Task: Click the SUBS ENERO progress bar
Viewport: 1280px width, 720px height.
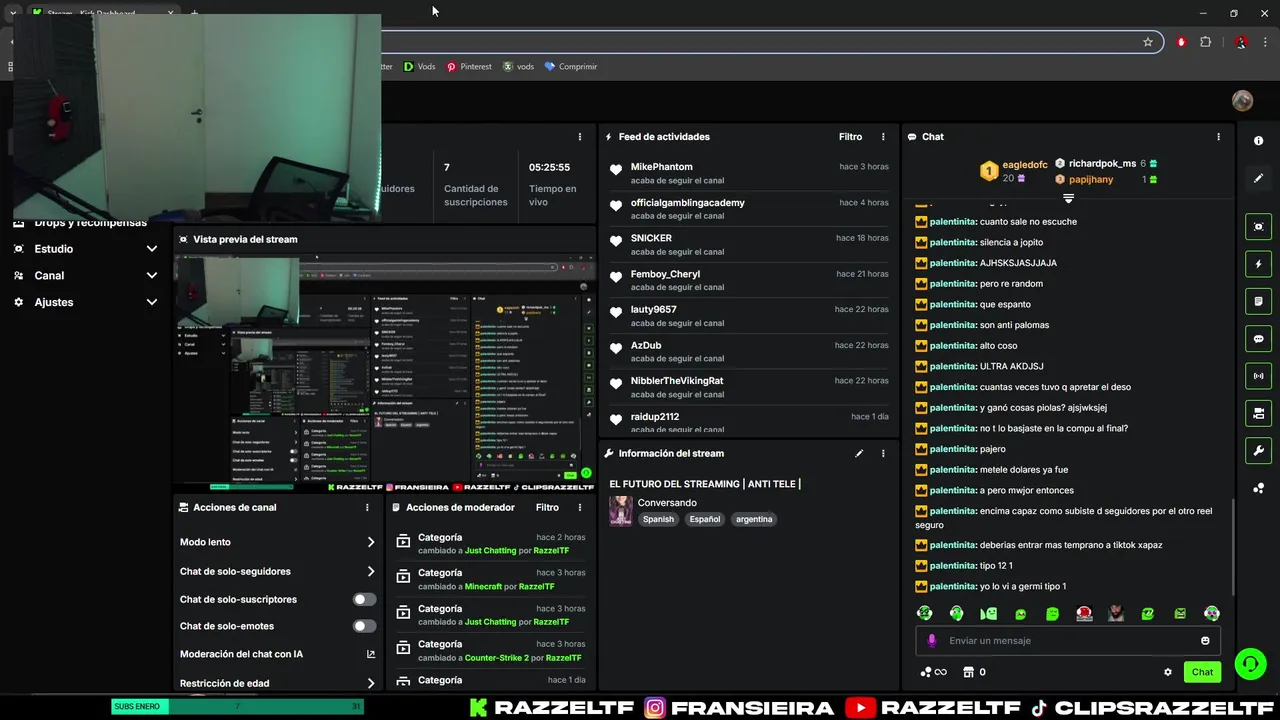Action: [x=237, y=707]
